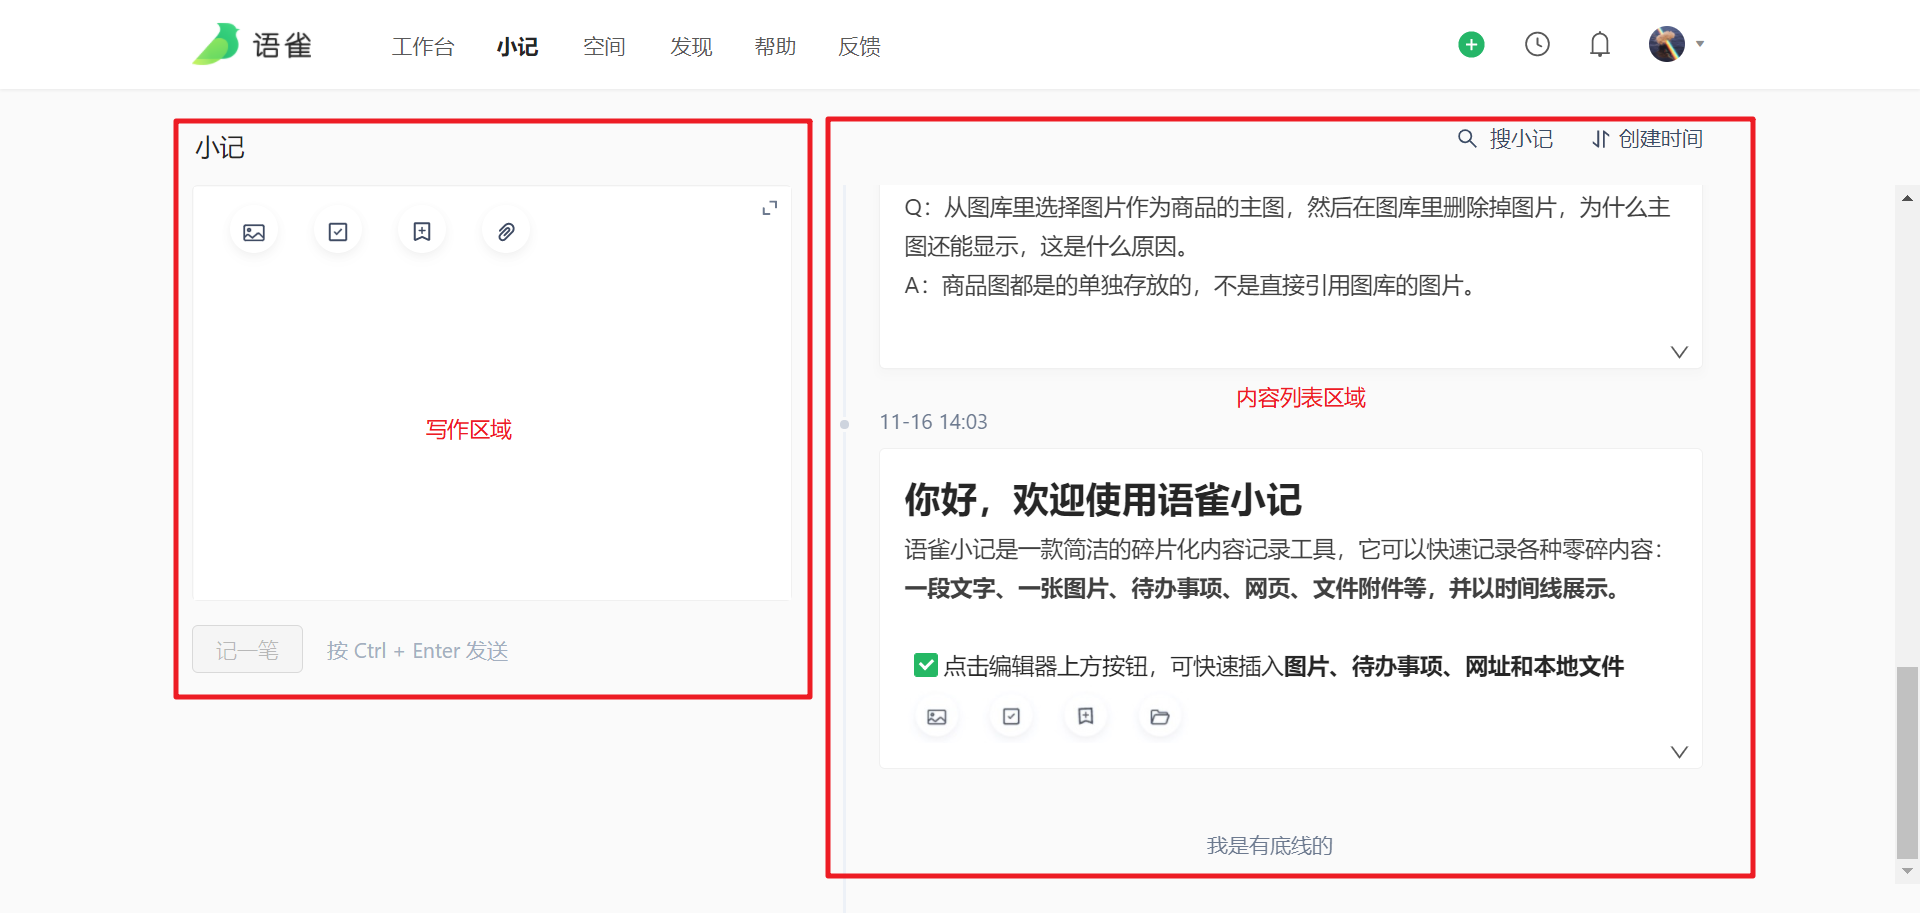Toggle the green checked to-do checkbox
Viewport: 1920px width, 913px height.
point(926,665)
